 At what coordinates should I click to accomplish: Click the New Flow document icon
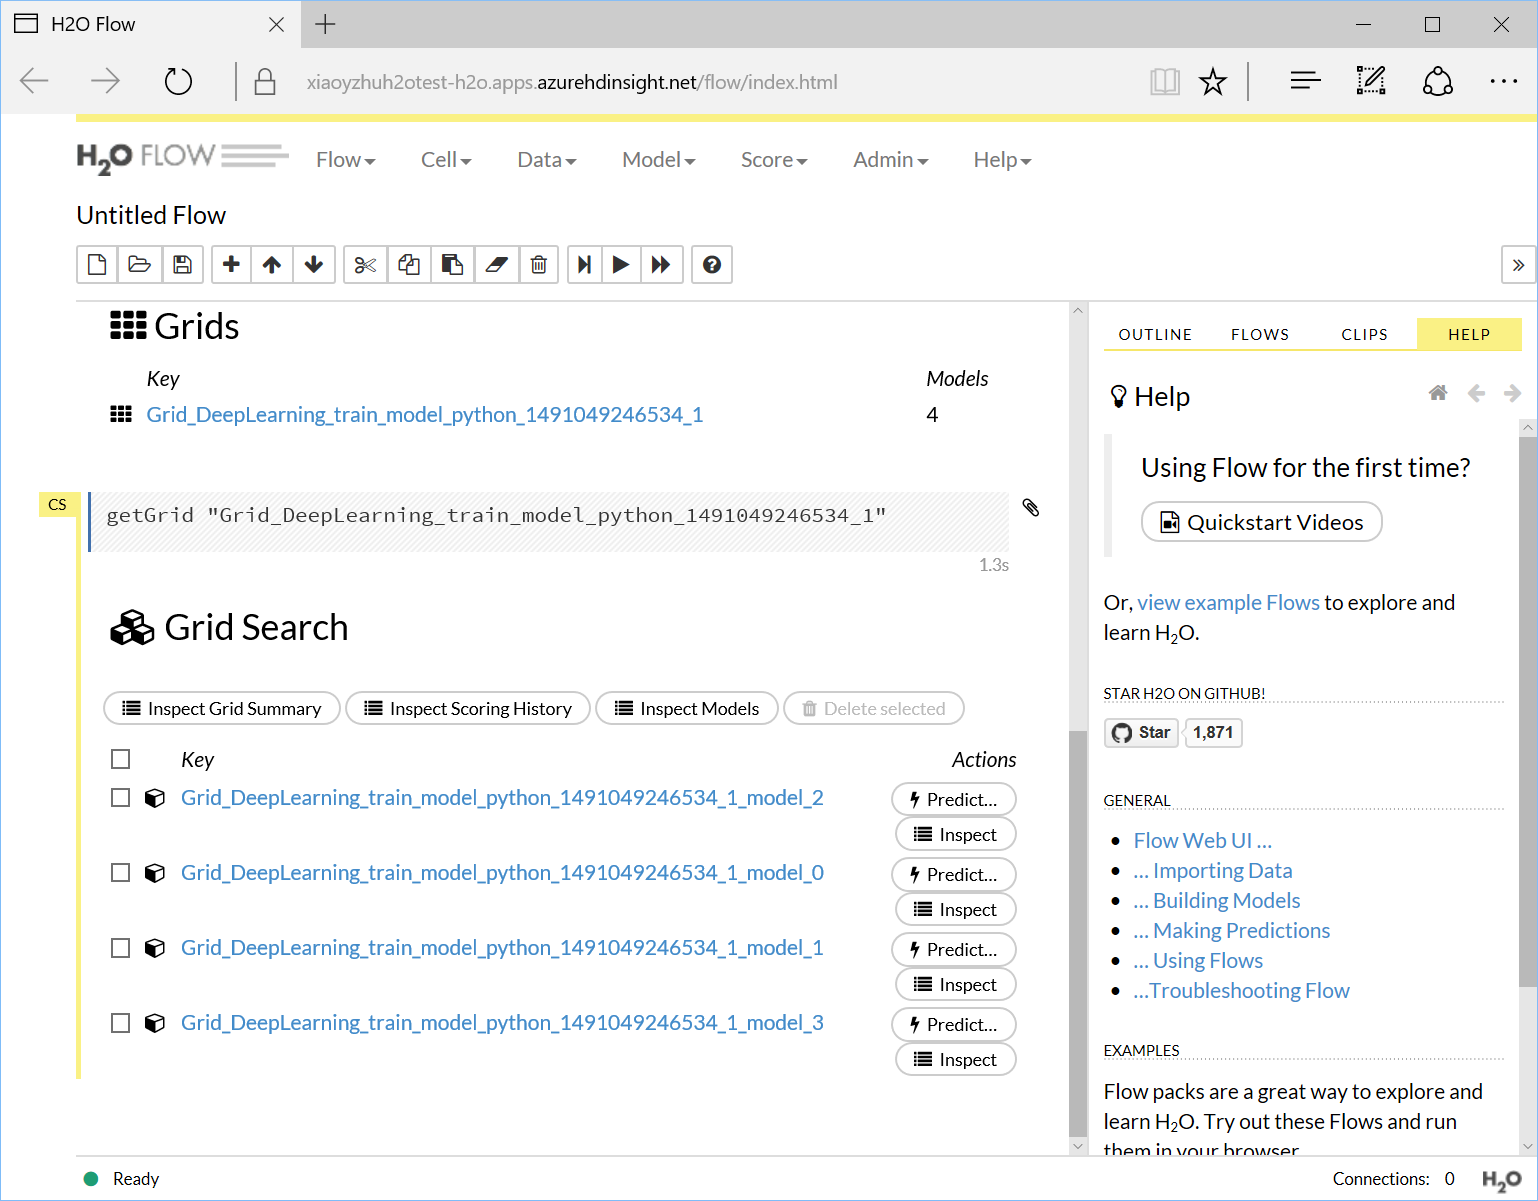click(x=97, y=265)
